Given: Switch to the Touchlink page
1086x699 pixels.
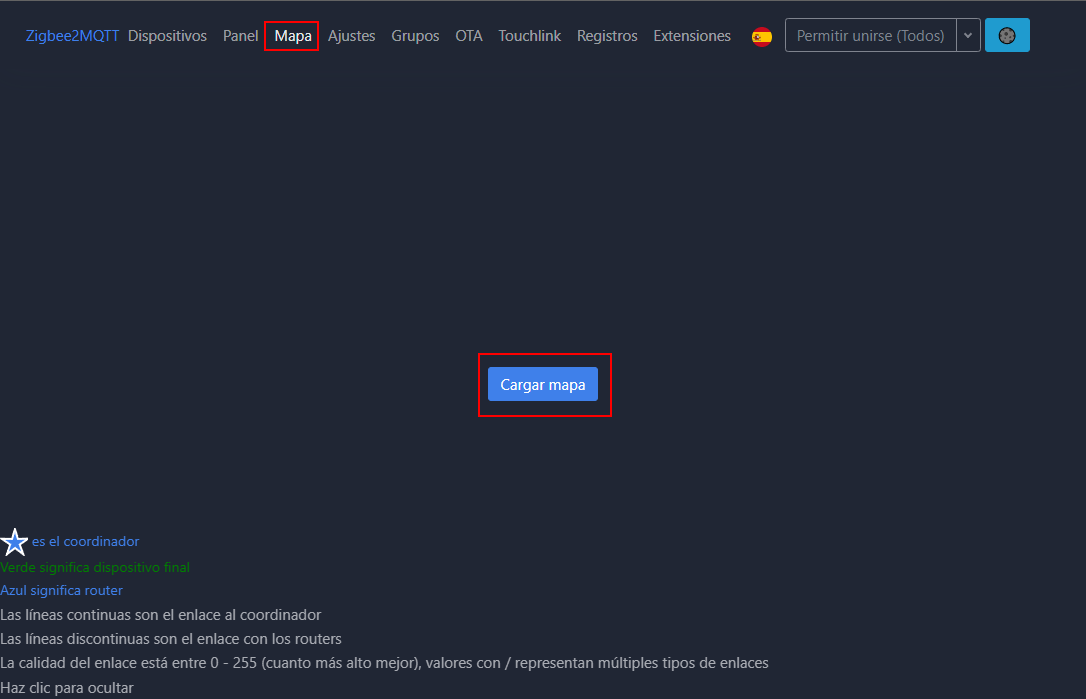Looking at the screenshot, I should coord(529,36).
